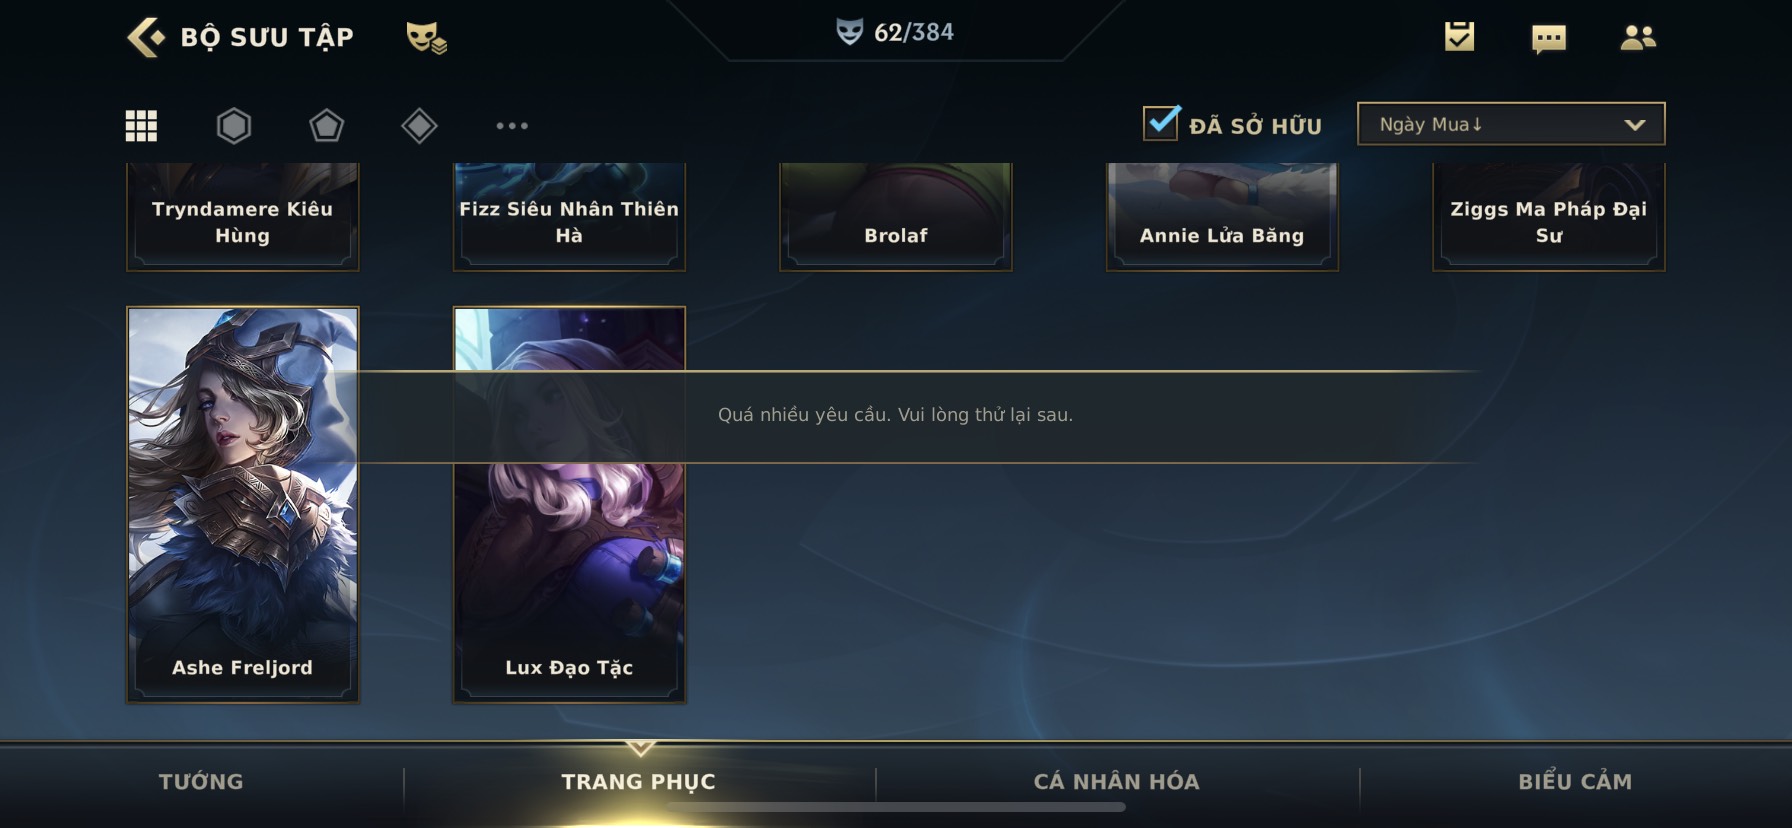Open the Brolaf skin card
This screenshot has width=1792, height=828.
click(895, 216)
